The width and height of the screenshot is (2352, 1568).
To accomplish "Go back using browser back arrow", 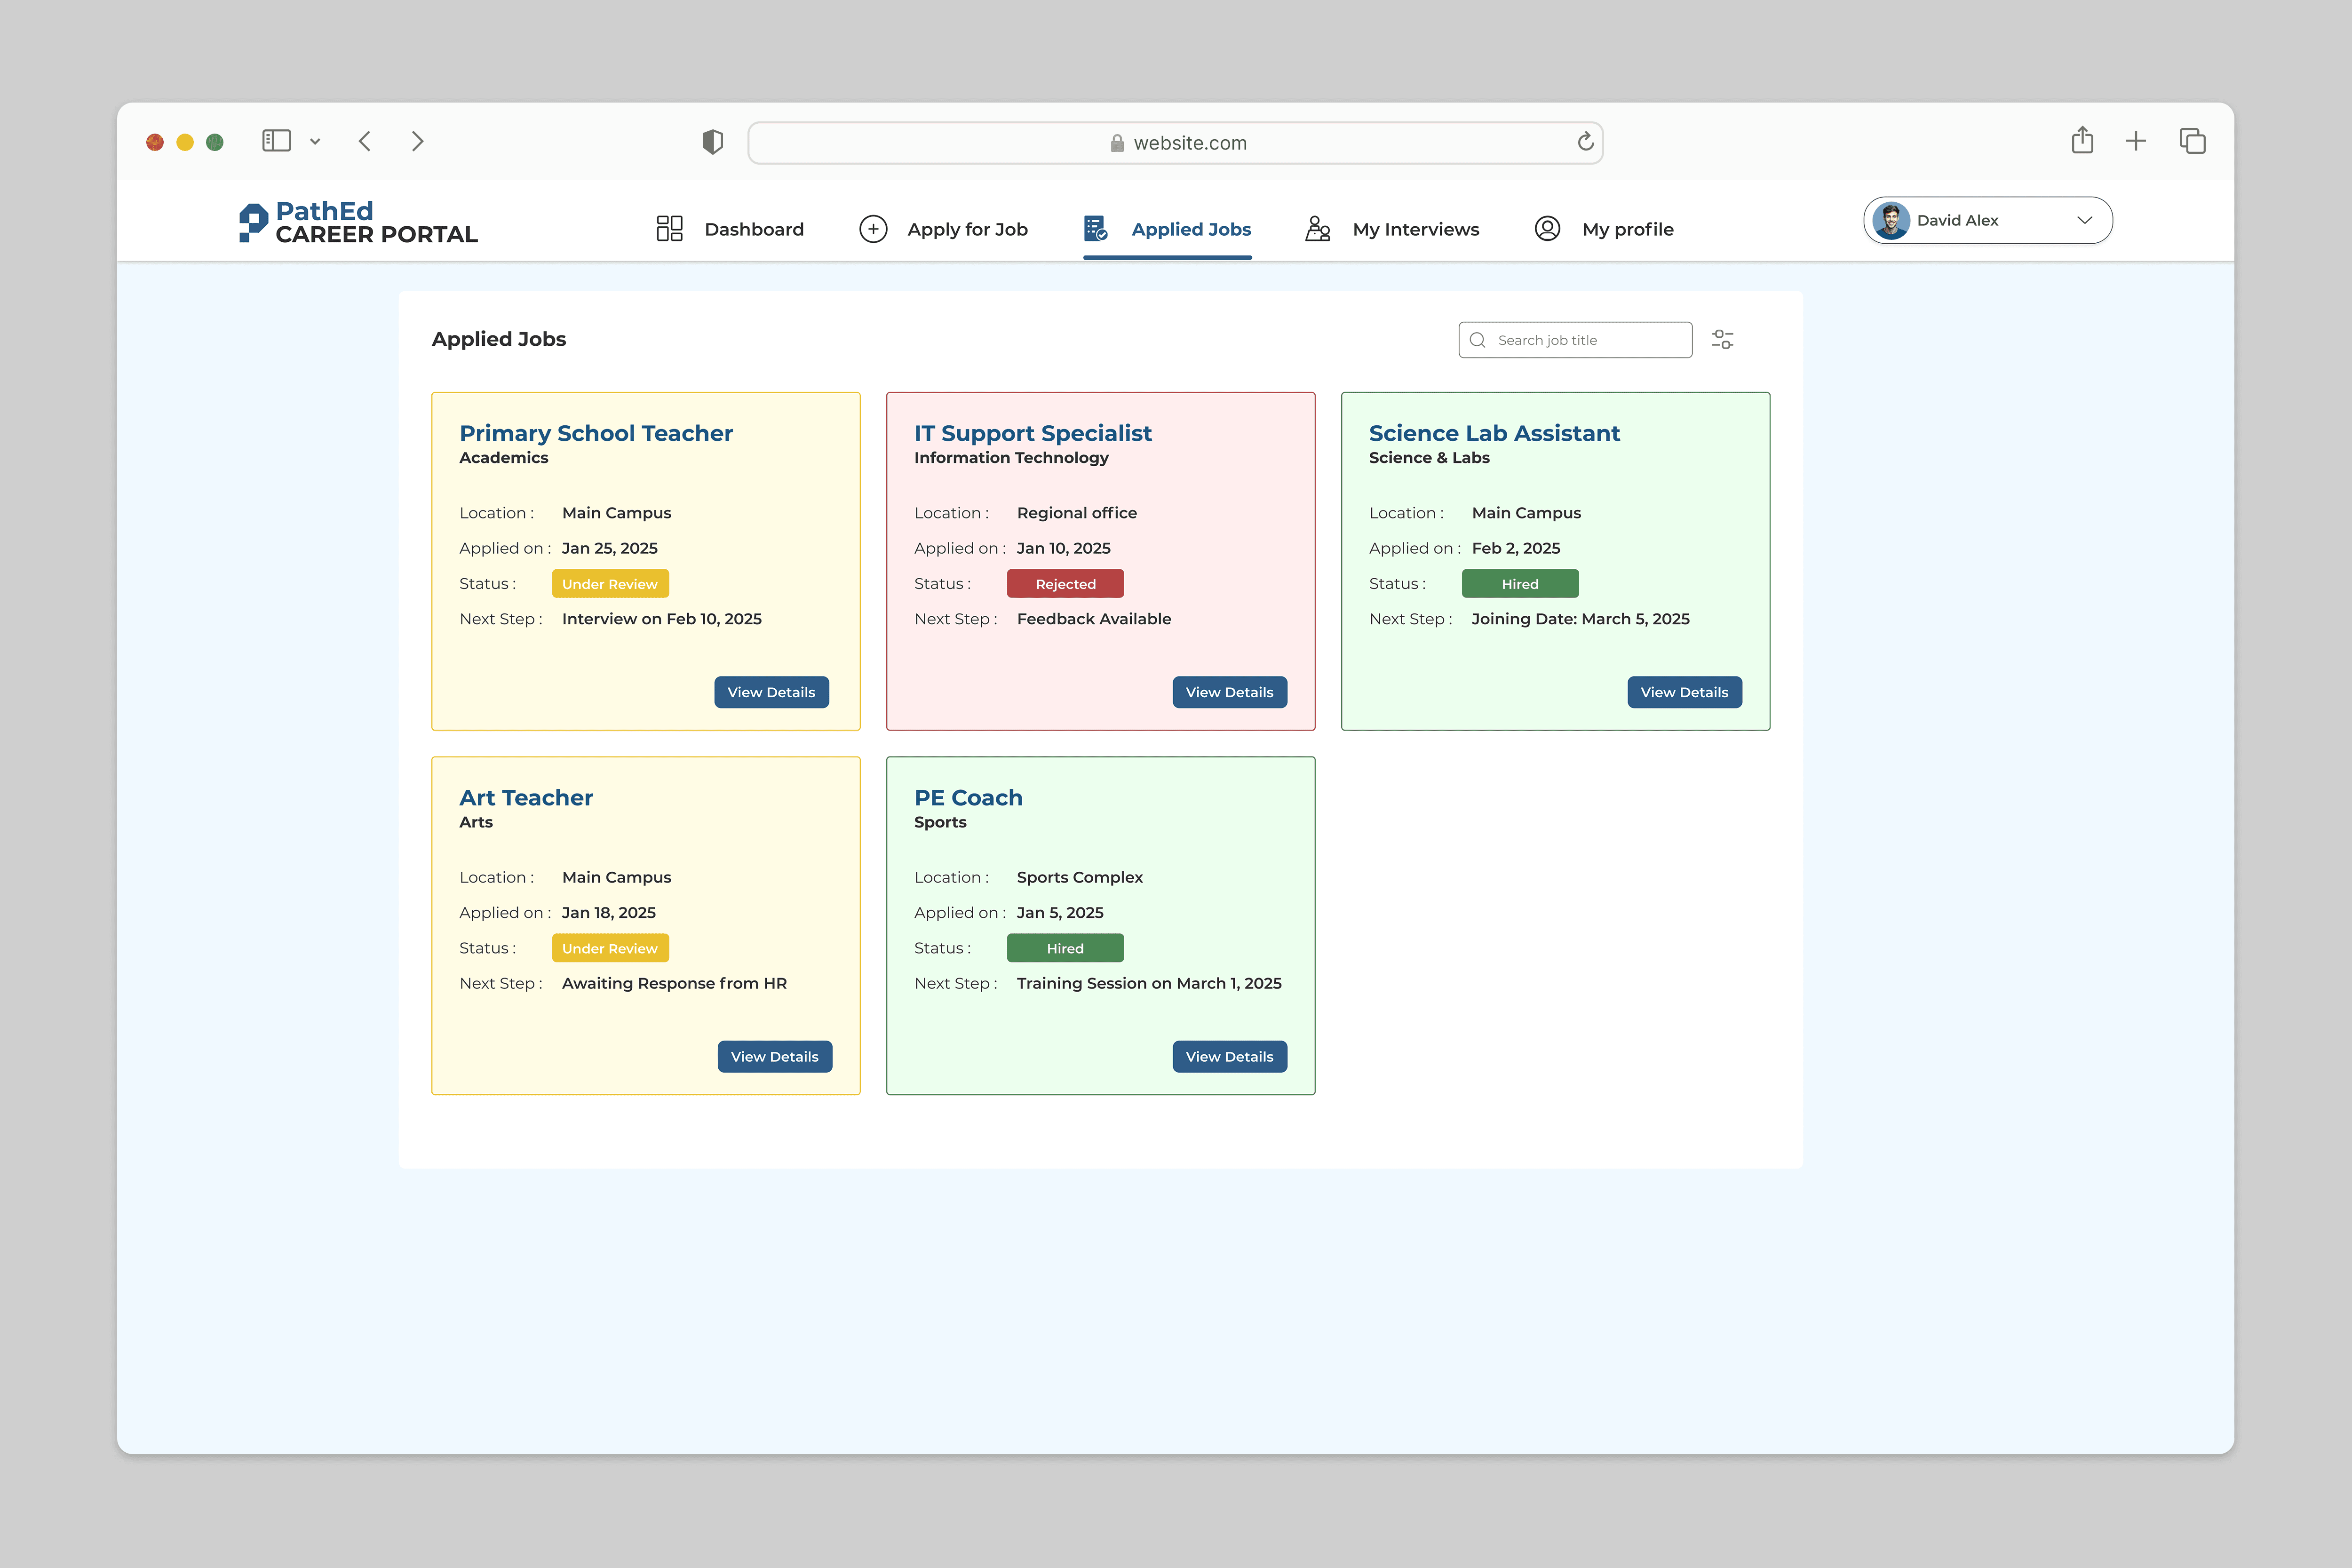I will 365,142.
